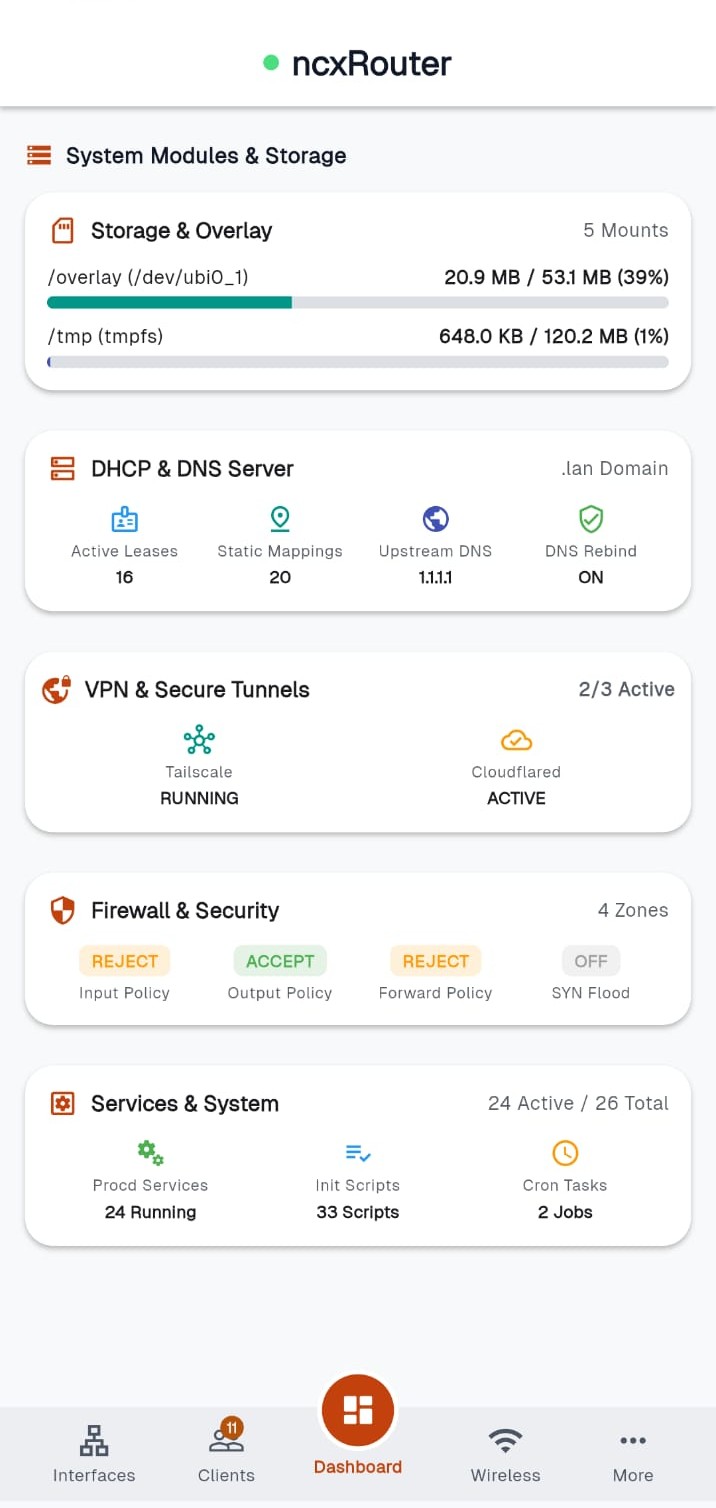The image size is (716, 1508).
Task: Click the DHCP & DNS Server icon
Action: coord(63,469)
